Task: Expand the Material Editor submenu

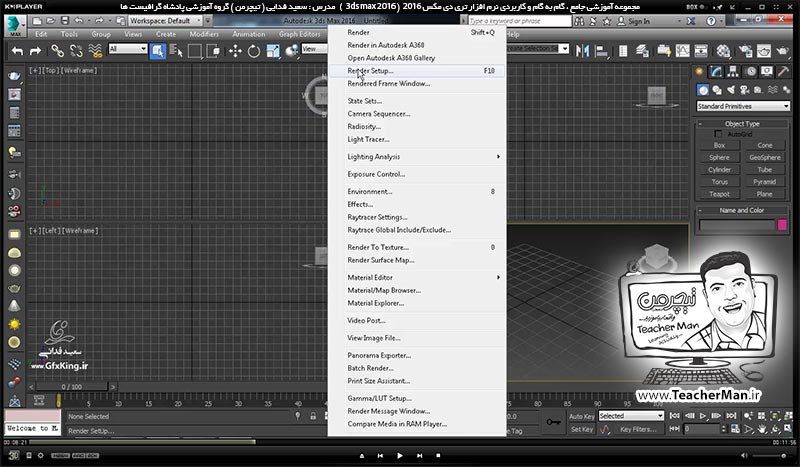Action: point(417,278)
